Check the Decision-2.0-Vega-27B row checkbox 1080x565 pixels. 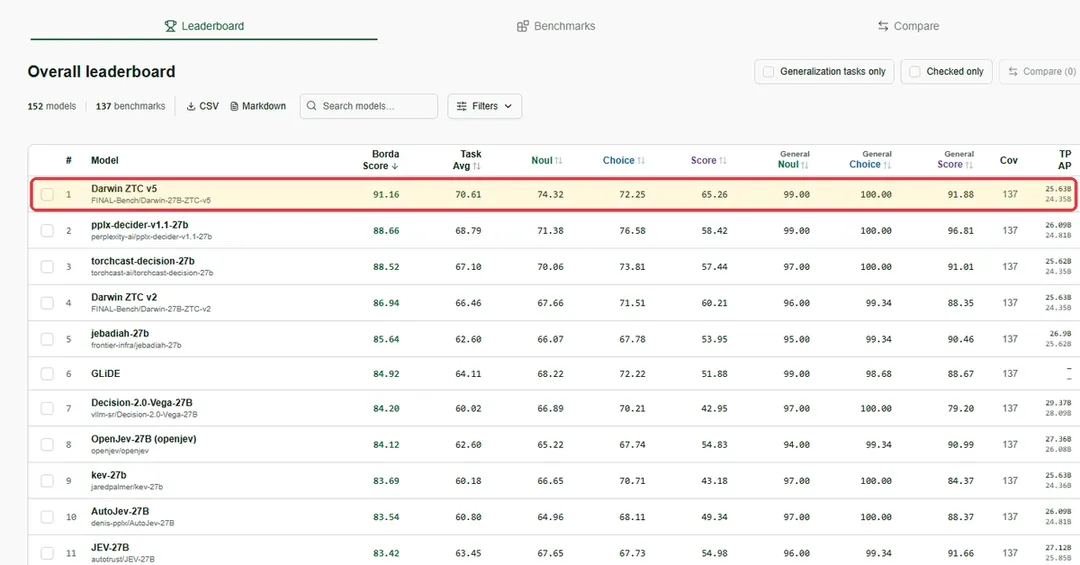pos(47,408)
